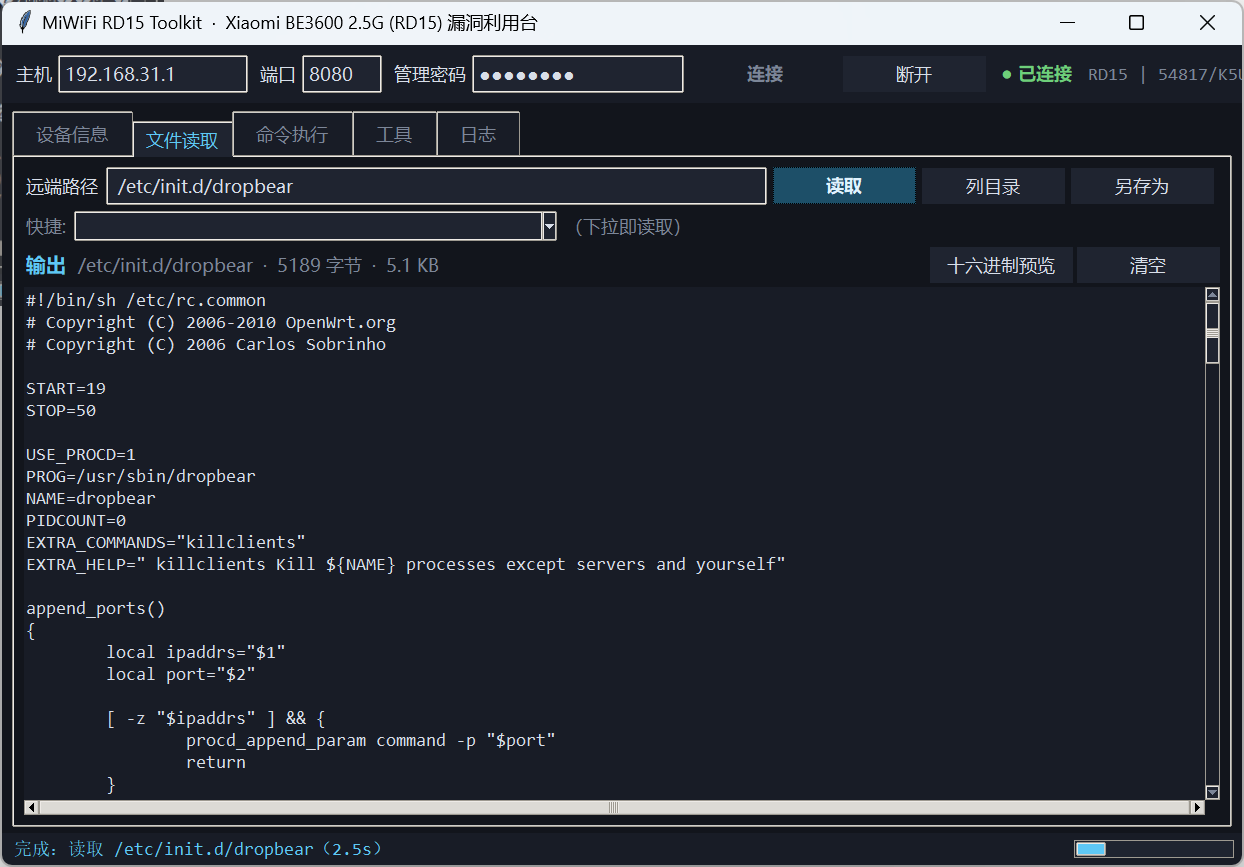This screenshot has width=1244, height=867.
Task: Click the 列目录 button
Action: [993, 186]
